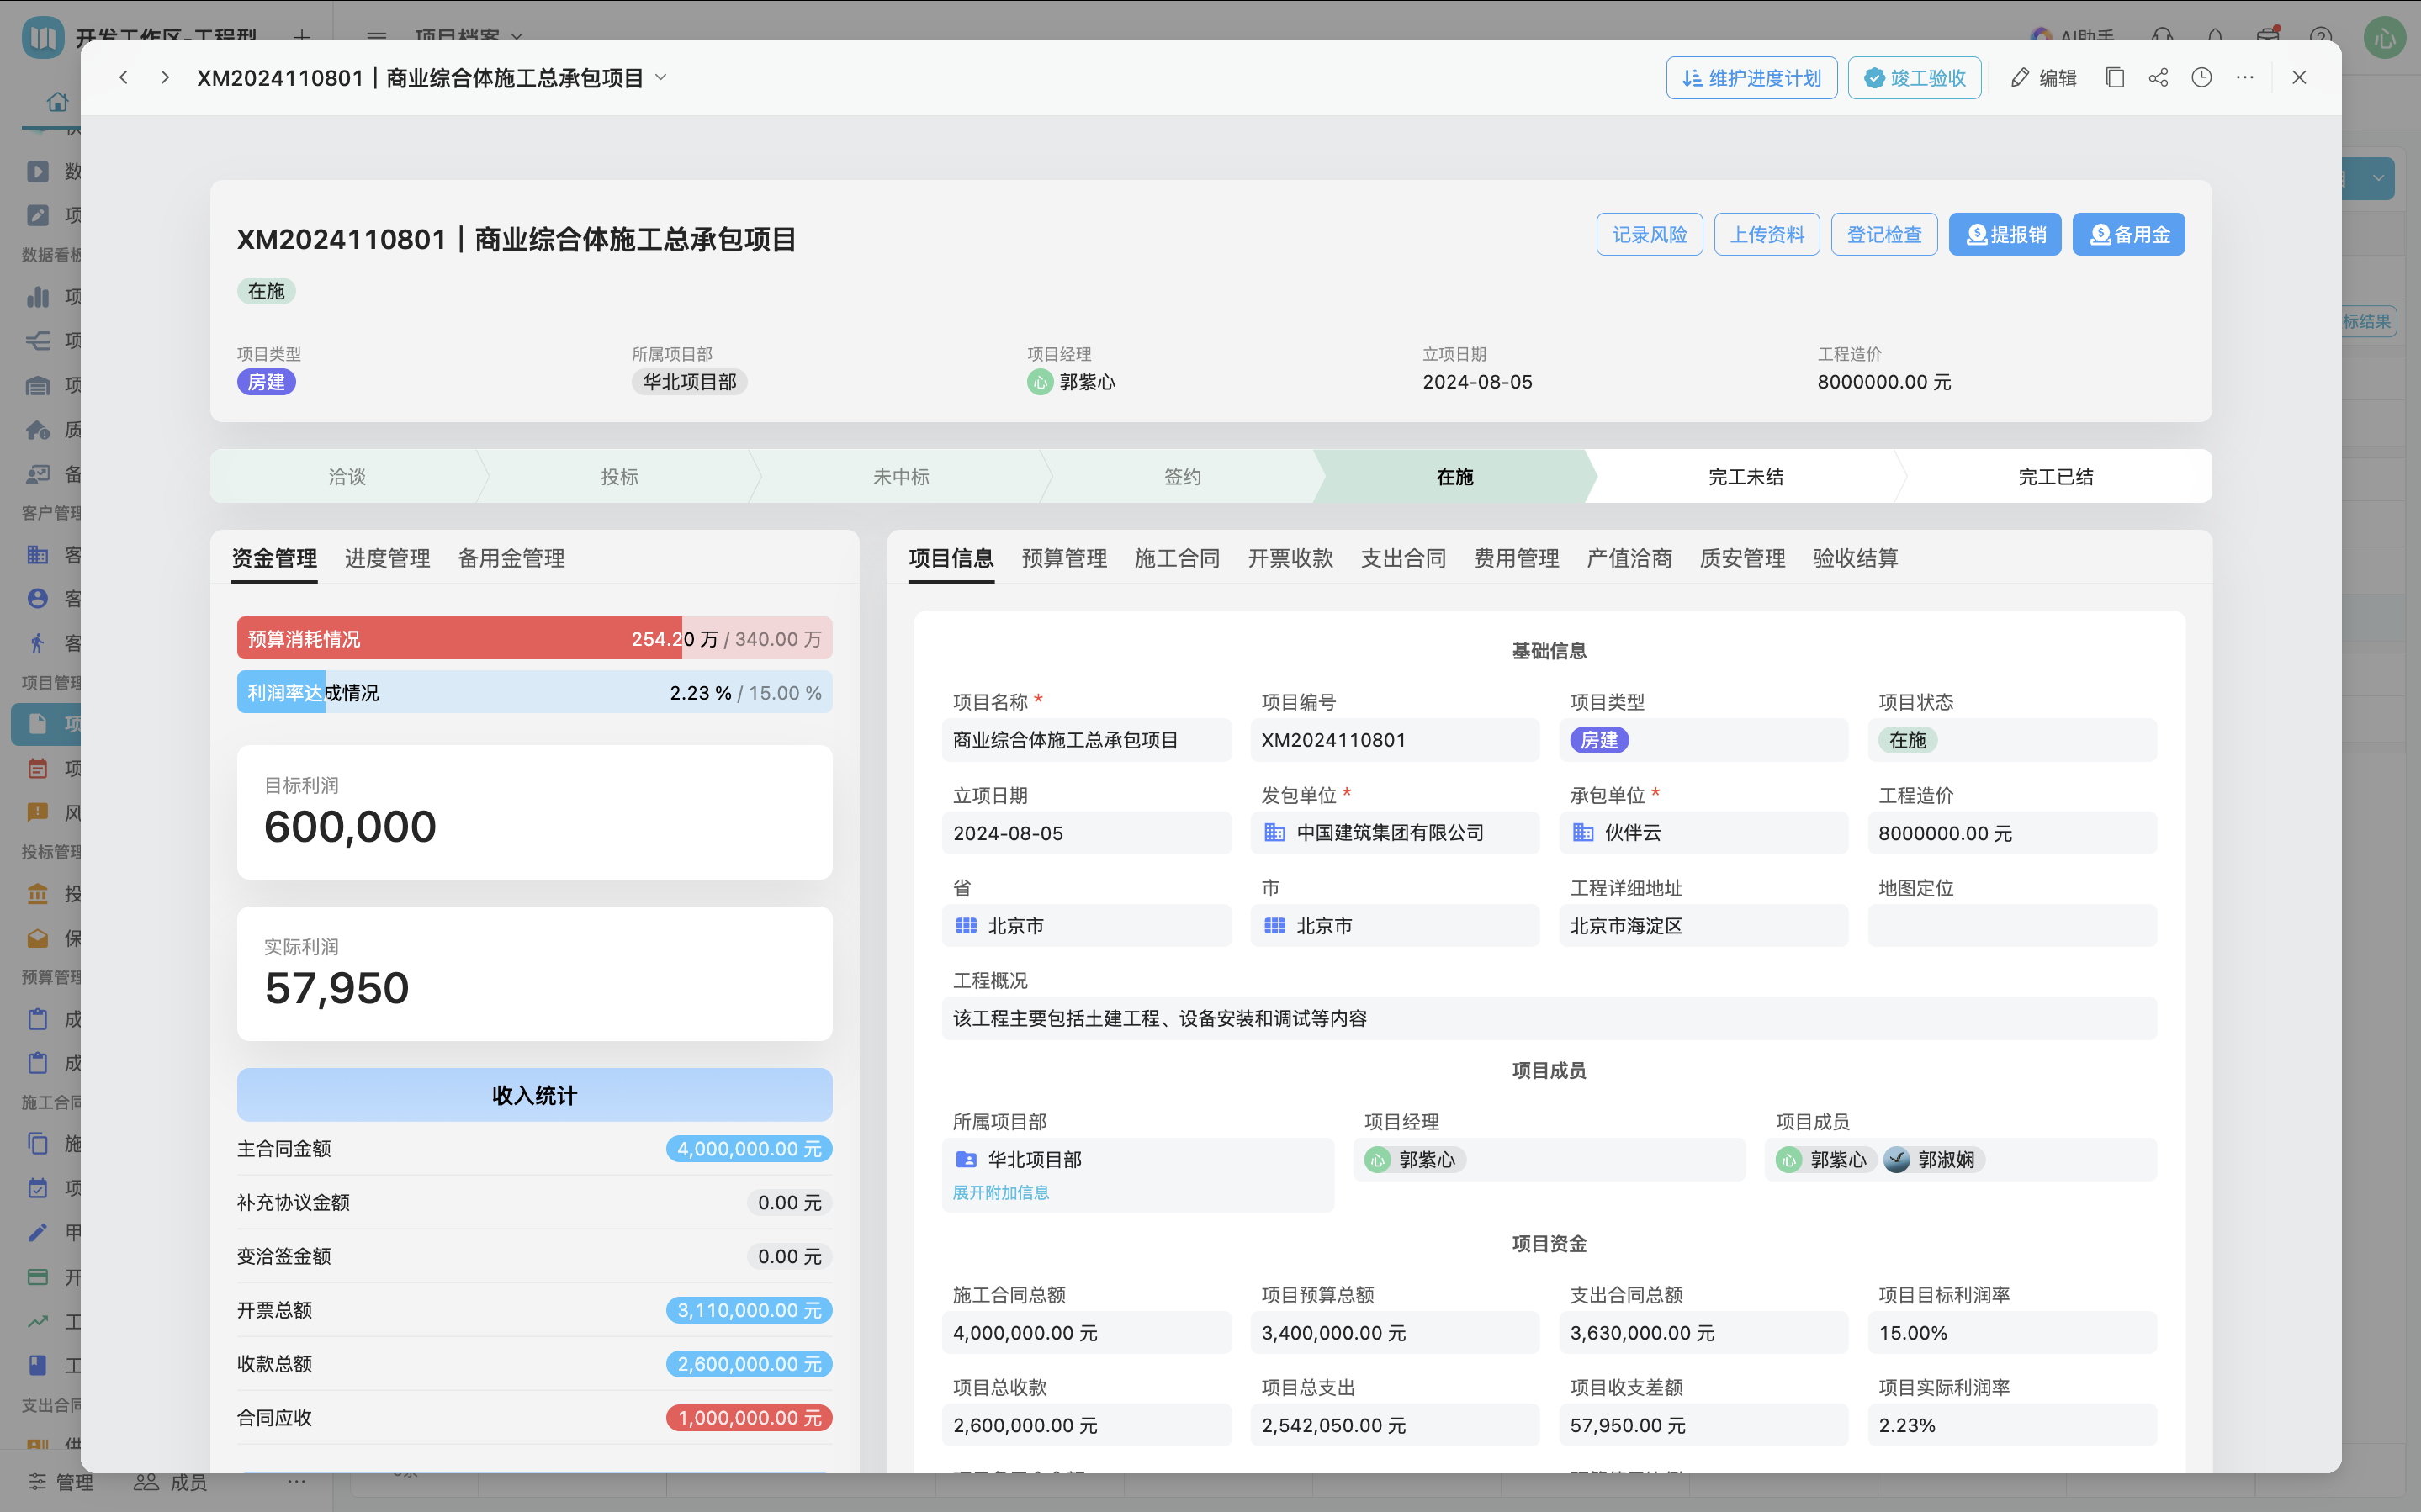This screenshot has width=2421, height=1512.
Task: Switch to the 预算管理 tab
Action: click(1064, 558)
